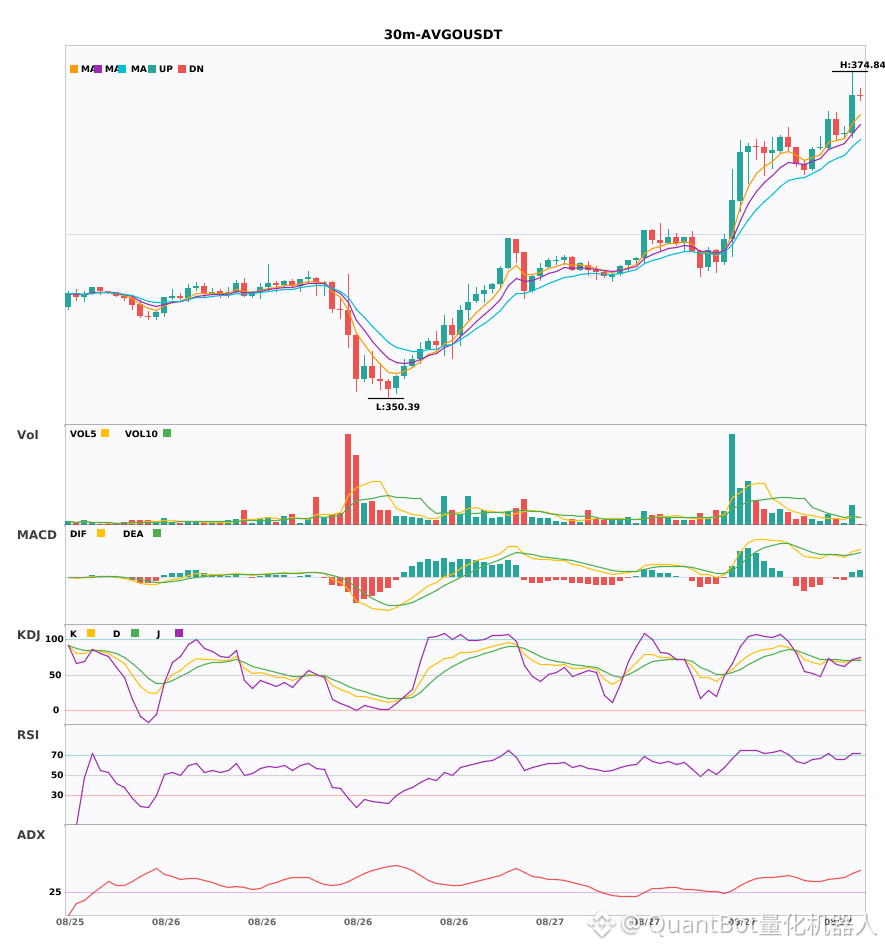This screenshot has height=950, width=885.
Task: Select the KDJ panel label
Action: tap(28, 635)
